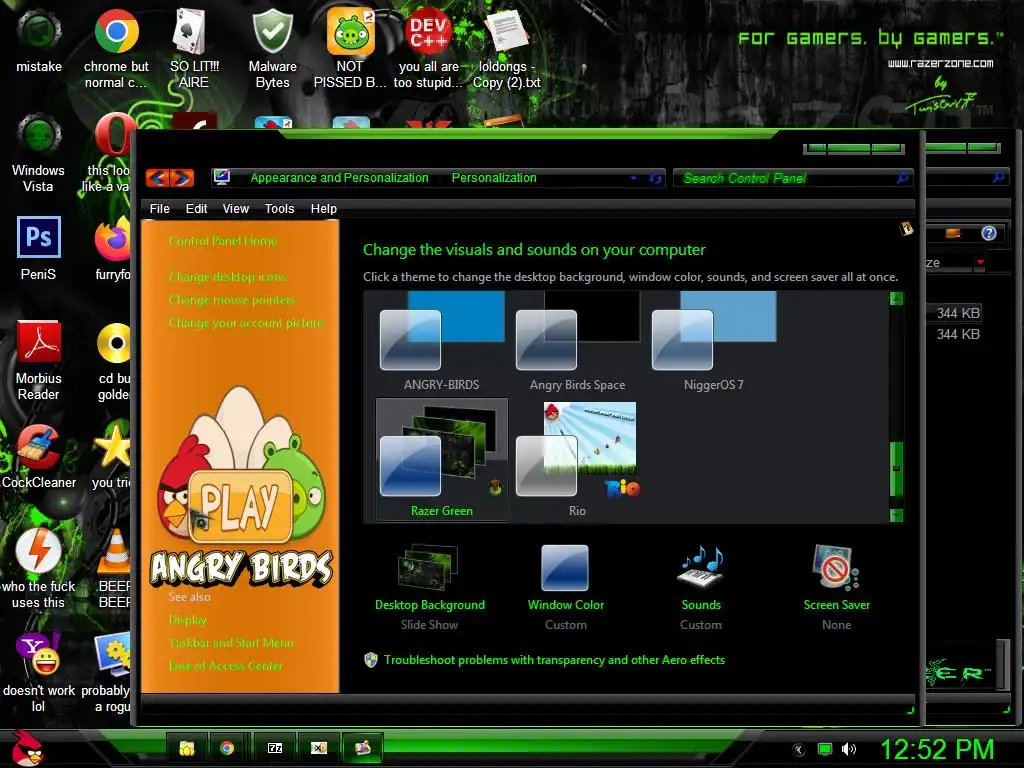Viewport: 1024px width, 768px height.
Task: Open Ease of Access Center link
Action: [x=225, y=665]
